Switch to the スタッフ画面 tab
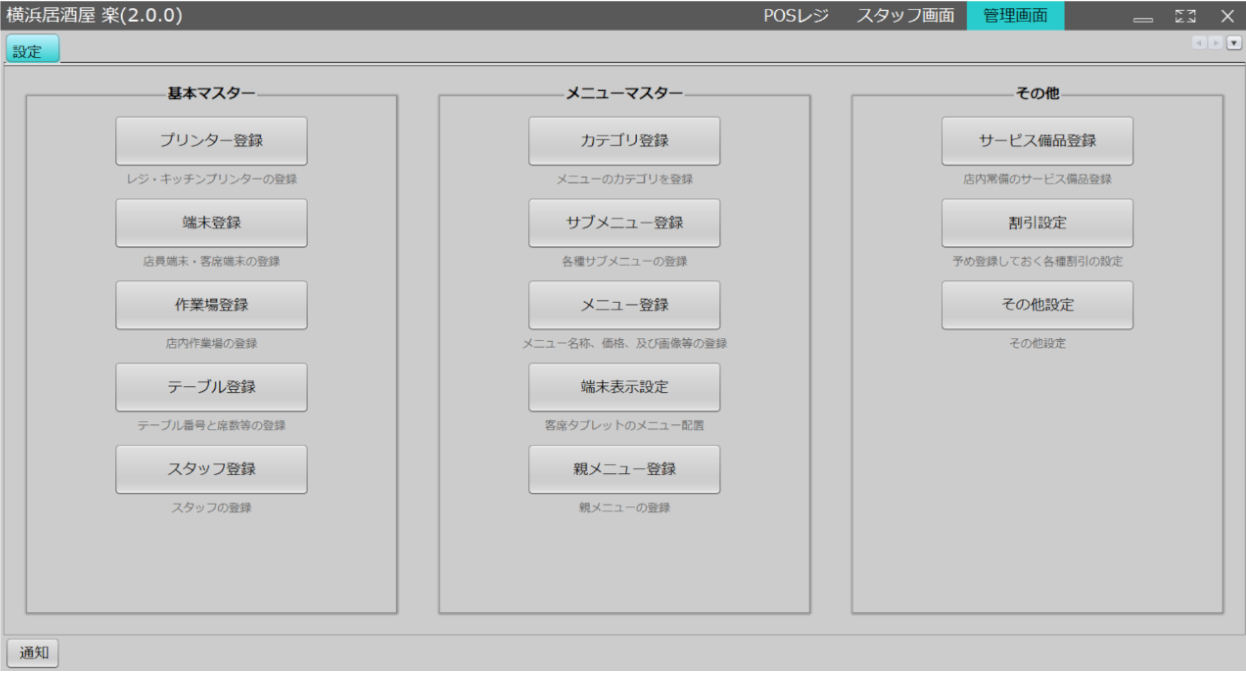1246x674 pixels. (x=905, y=16)
